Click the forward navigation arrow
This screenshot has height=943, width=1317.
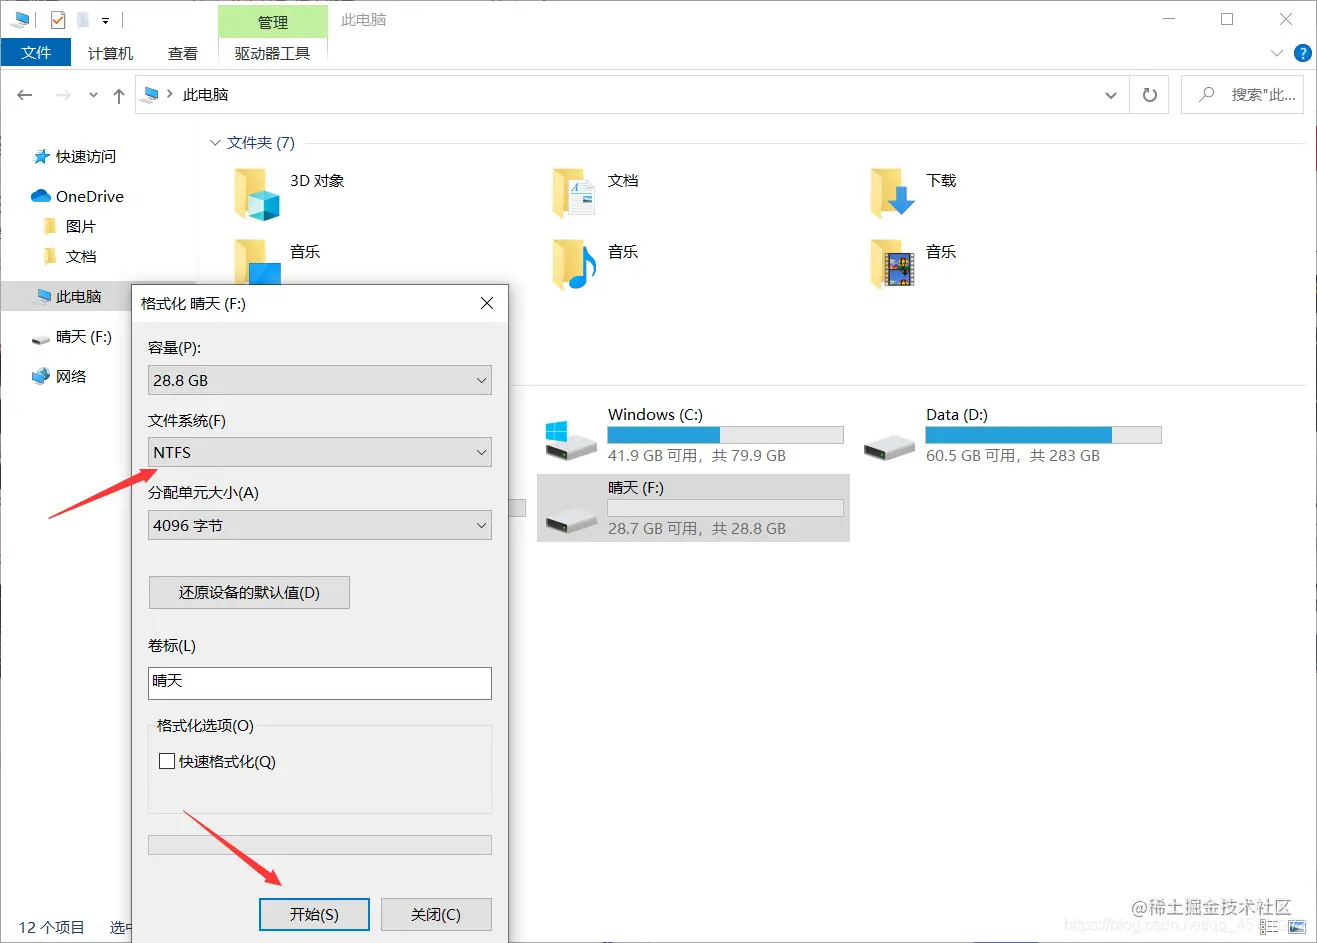[63, 95]
